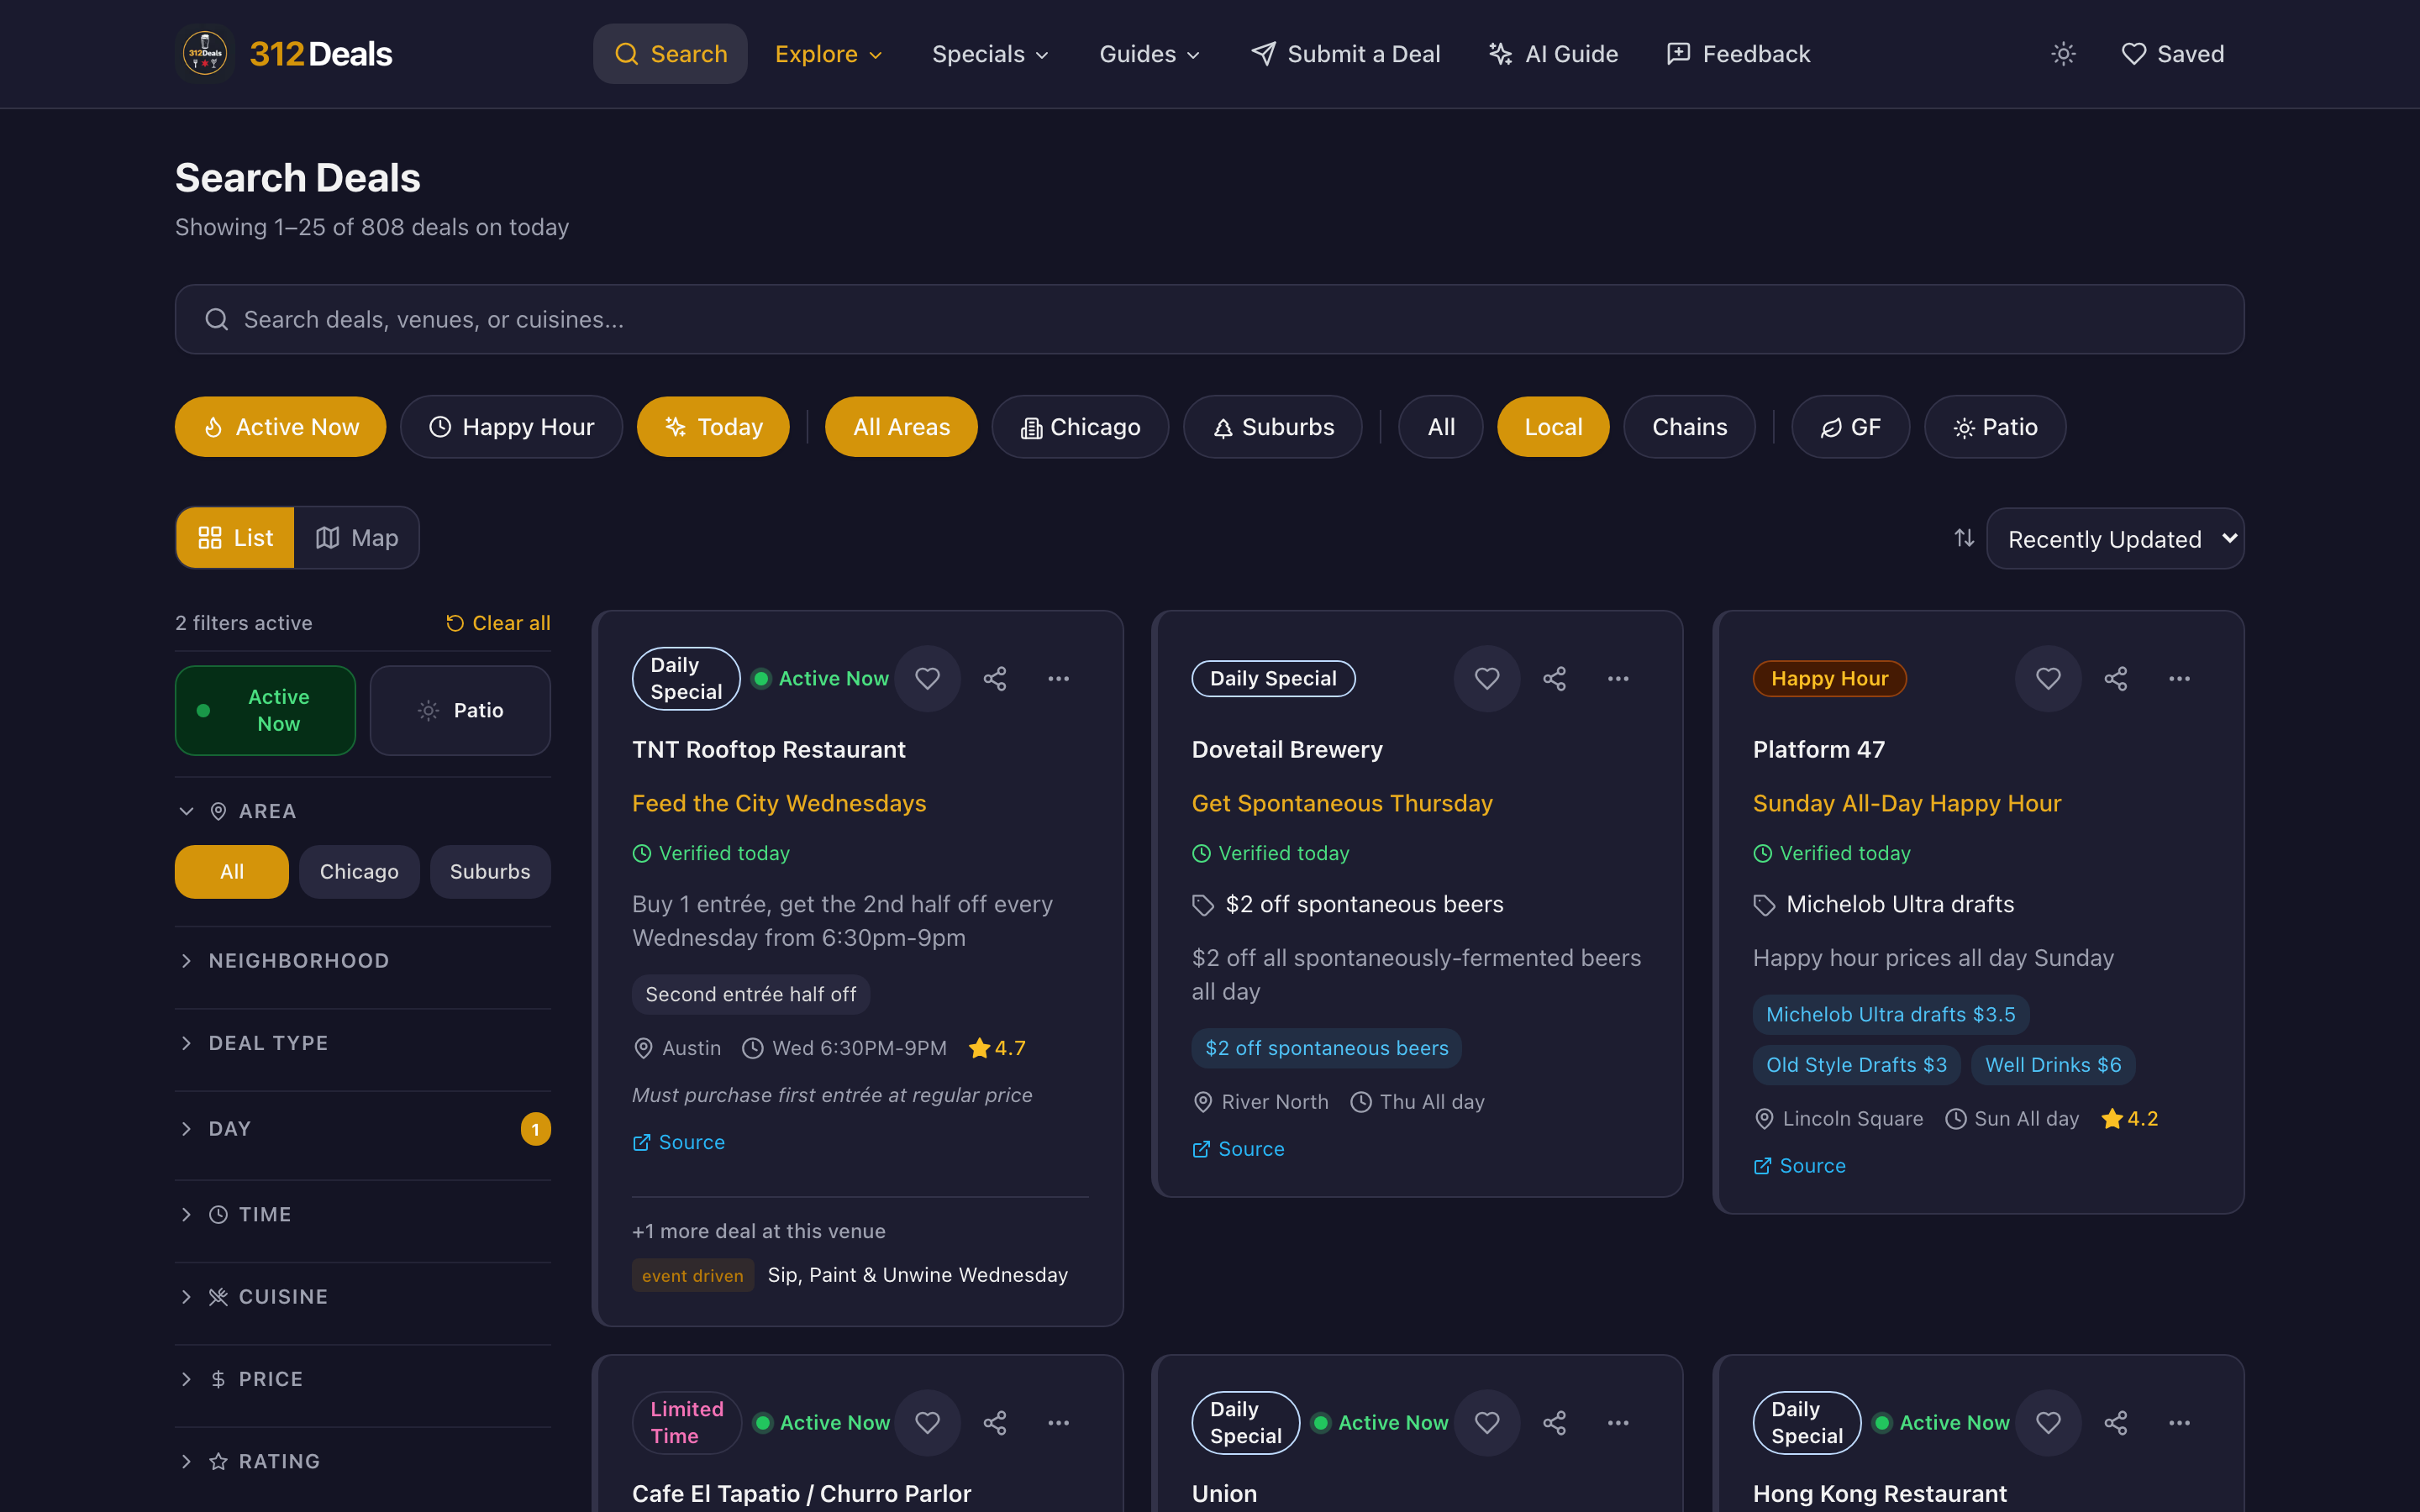The width and height of the screenshot is (2420, 1512).
Task: Toggle the light/dark theme sun icon
Action: 2063,54
